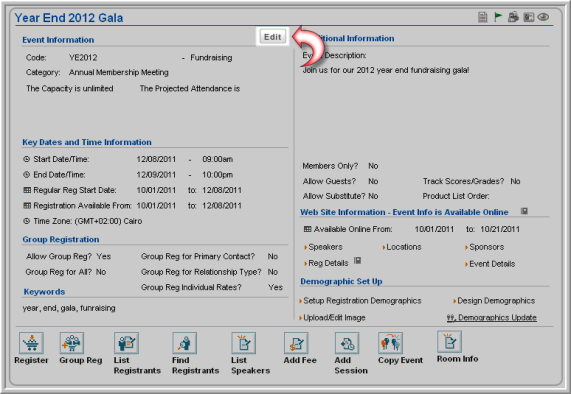
Task: Click the Keywords heading
Action: point(44,292)
